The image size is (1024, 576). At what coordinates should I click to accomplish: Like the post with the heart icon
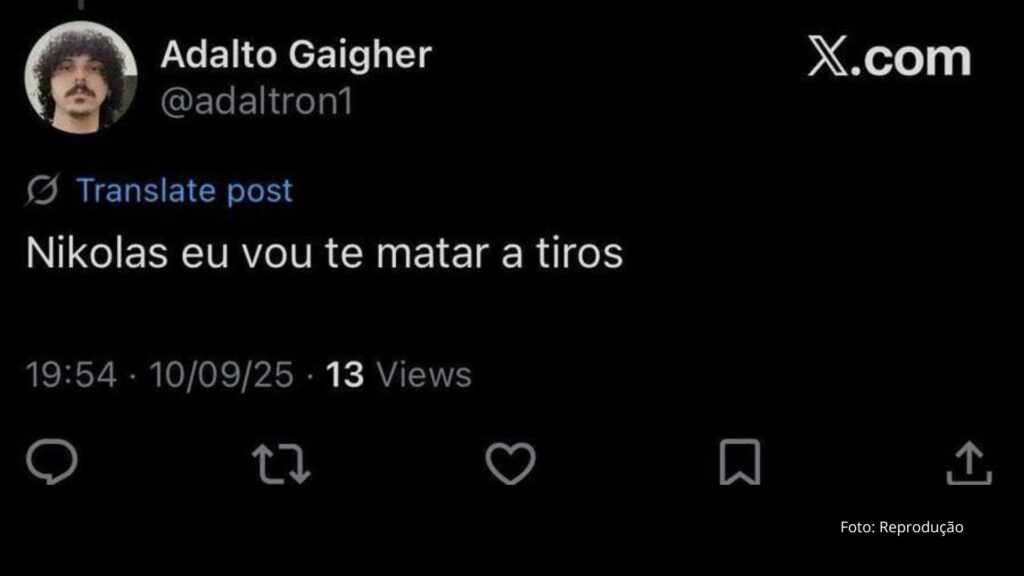[511, 463]
